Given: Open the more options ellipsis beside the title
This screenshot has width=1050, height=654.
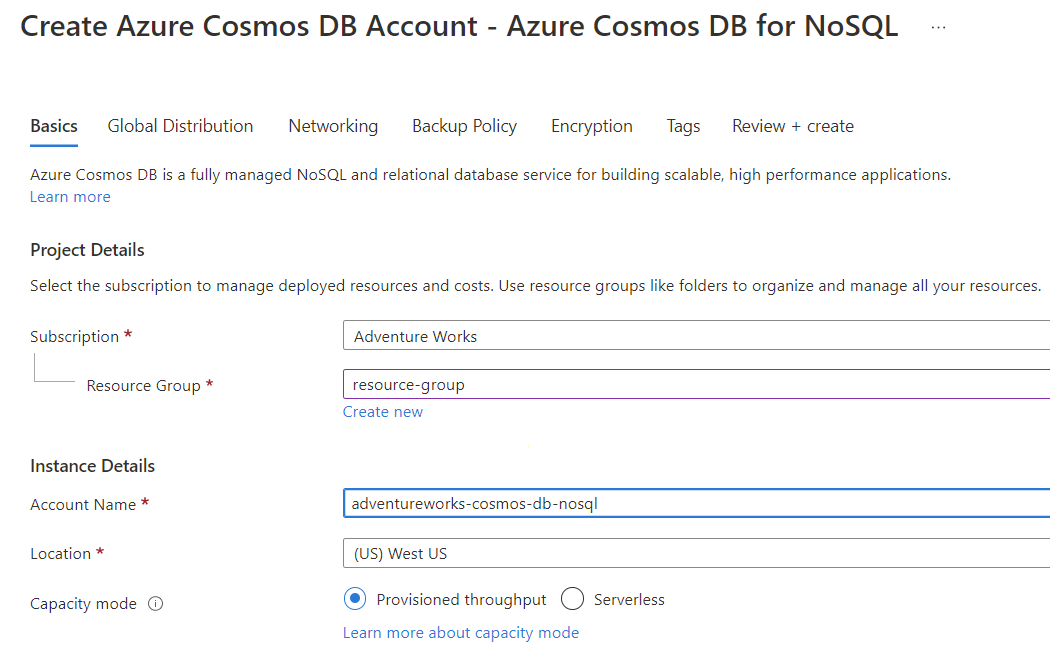Looking at the screenshot, I should [938, 27].
